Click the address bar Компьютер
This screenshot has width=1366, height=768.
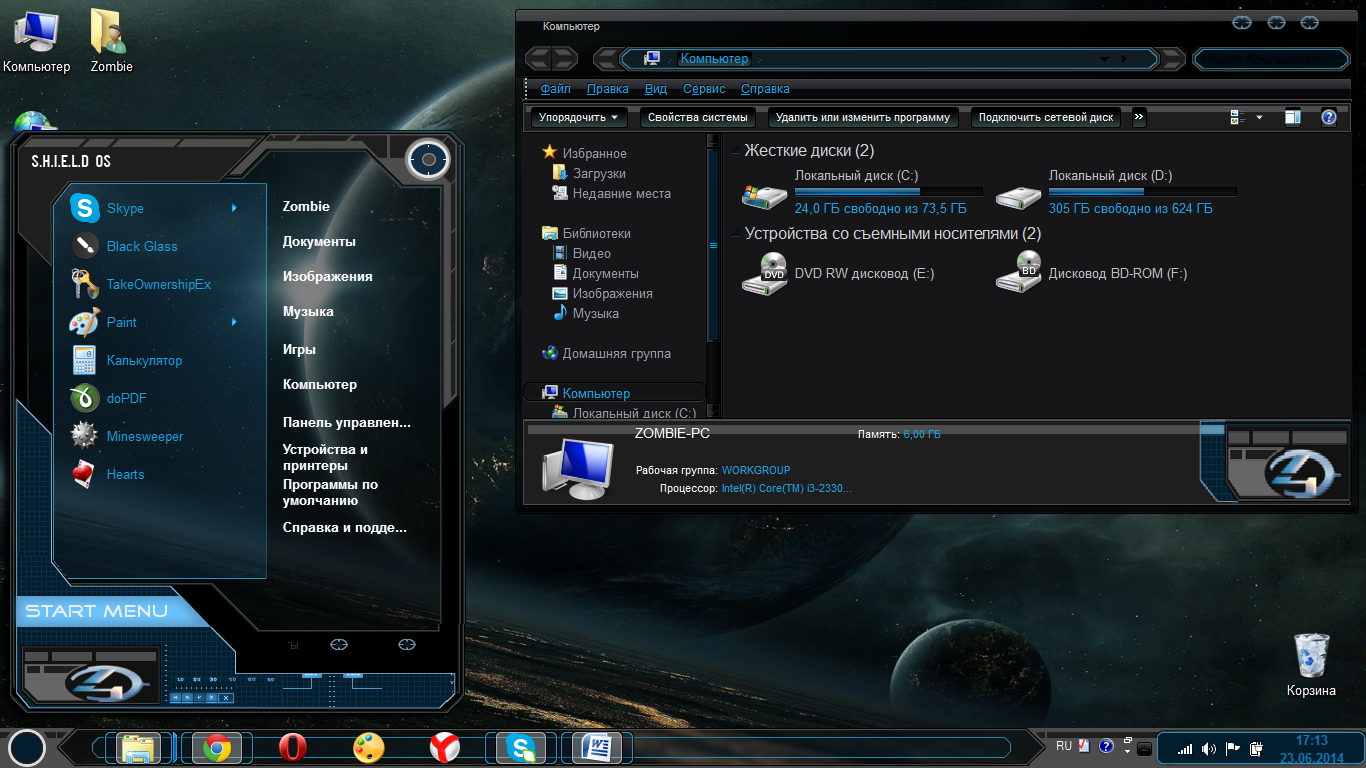[714, 59]
